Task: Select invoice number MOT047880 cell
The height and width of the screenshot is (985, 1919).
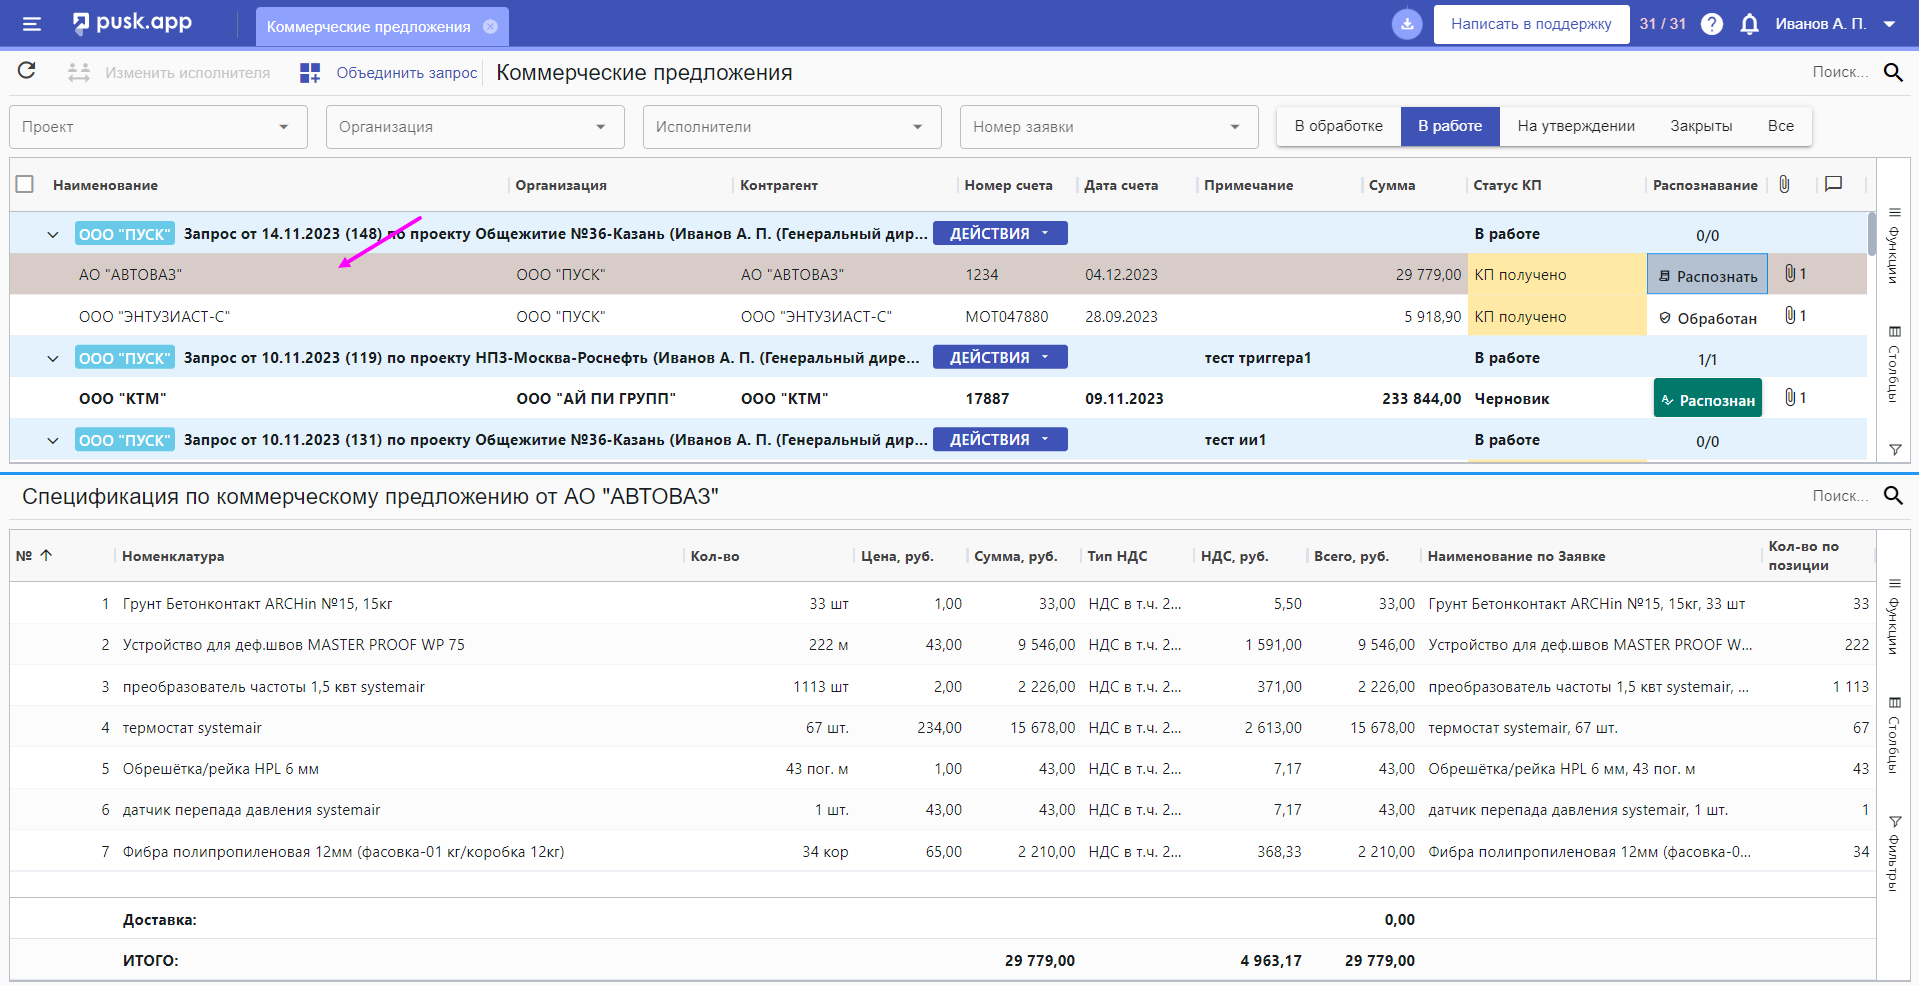Action: (1007, 316)
